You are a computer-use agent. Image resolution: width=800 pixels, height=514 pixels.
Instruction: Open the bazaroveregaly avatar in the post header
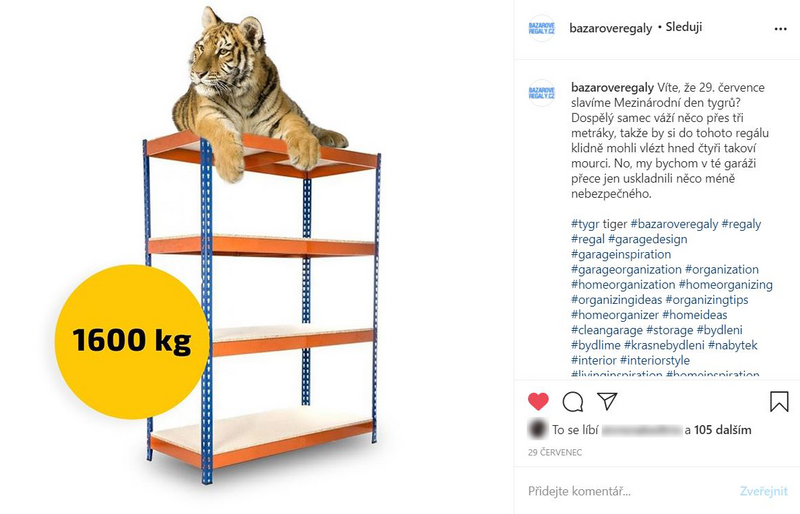click(x=541, y=28)
